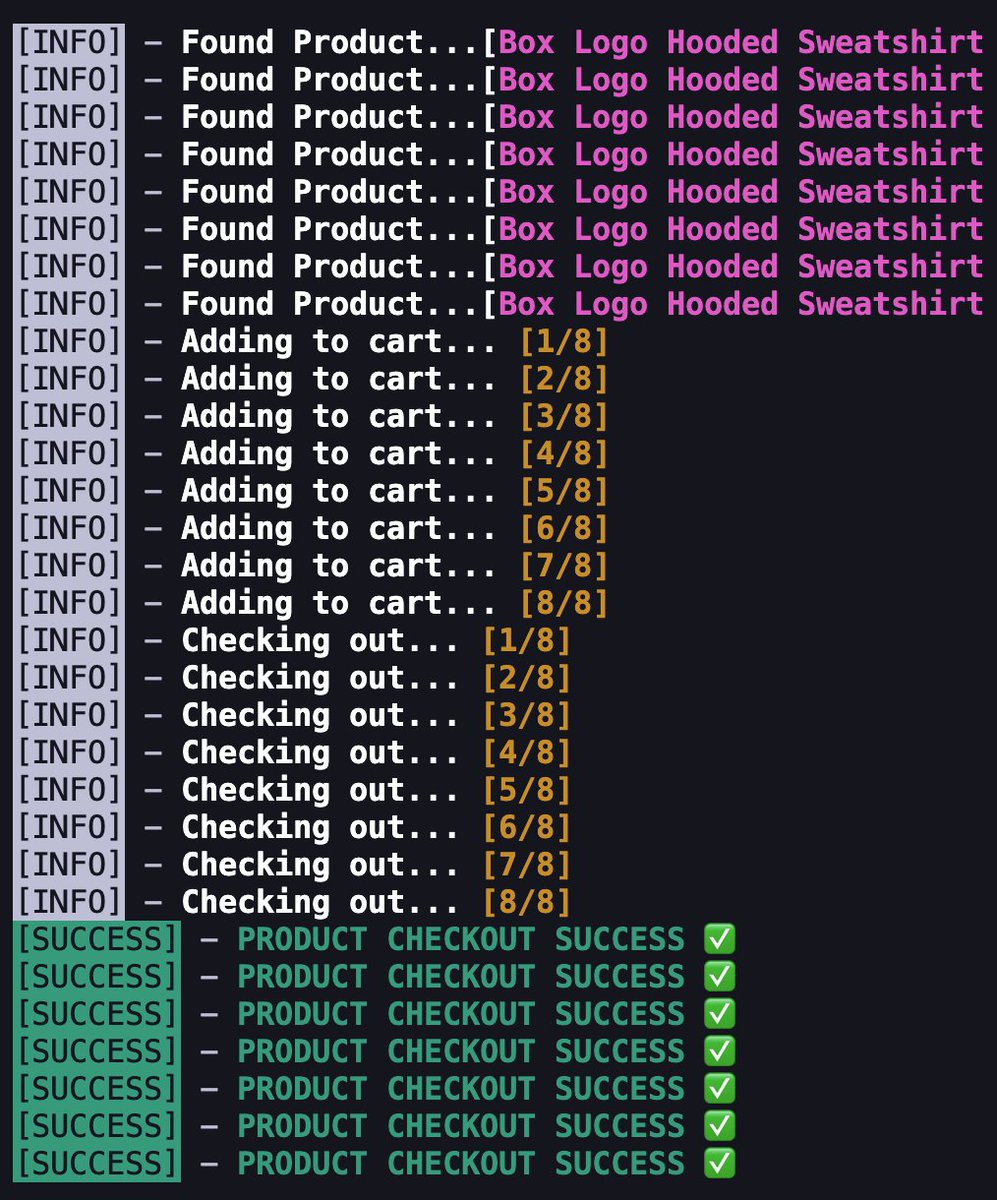Select the 'Checking out... [2/8]' entry
The width and height of the screenshot is (997, 1200).
(292, 678)
